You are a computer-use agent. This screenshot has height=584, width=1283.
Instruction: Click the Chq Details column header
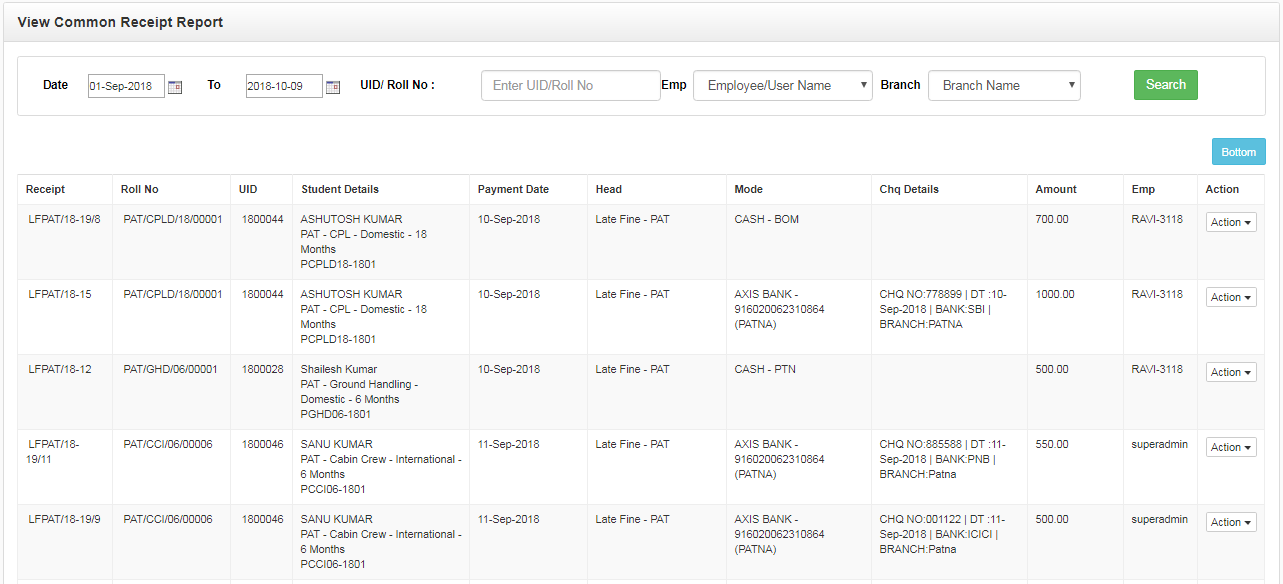tap(909, 189)
